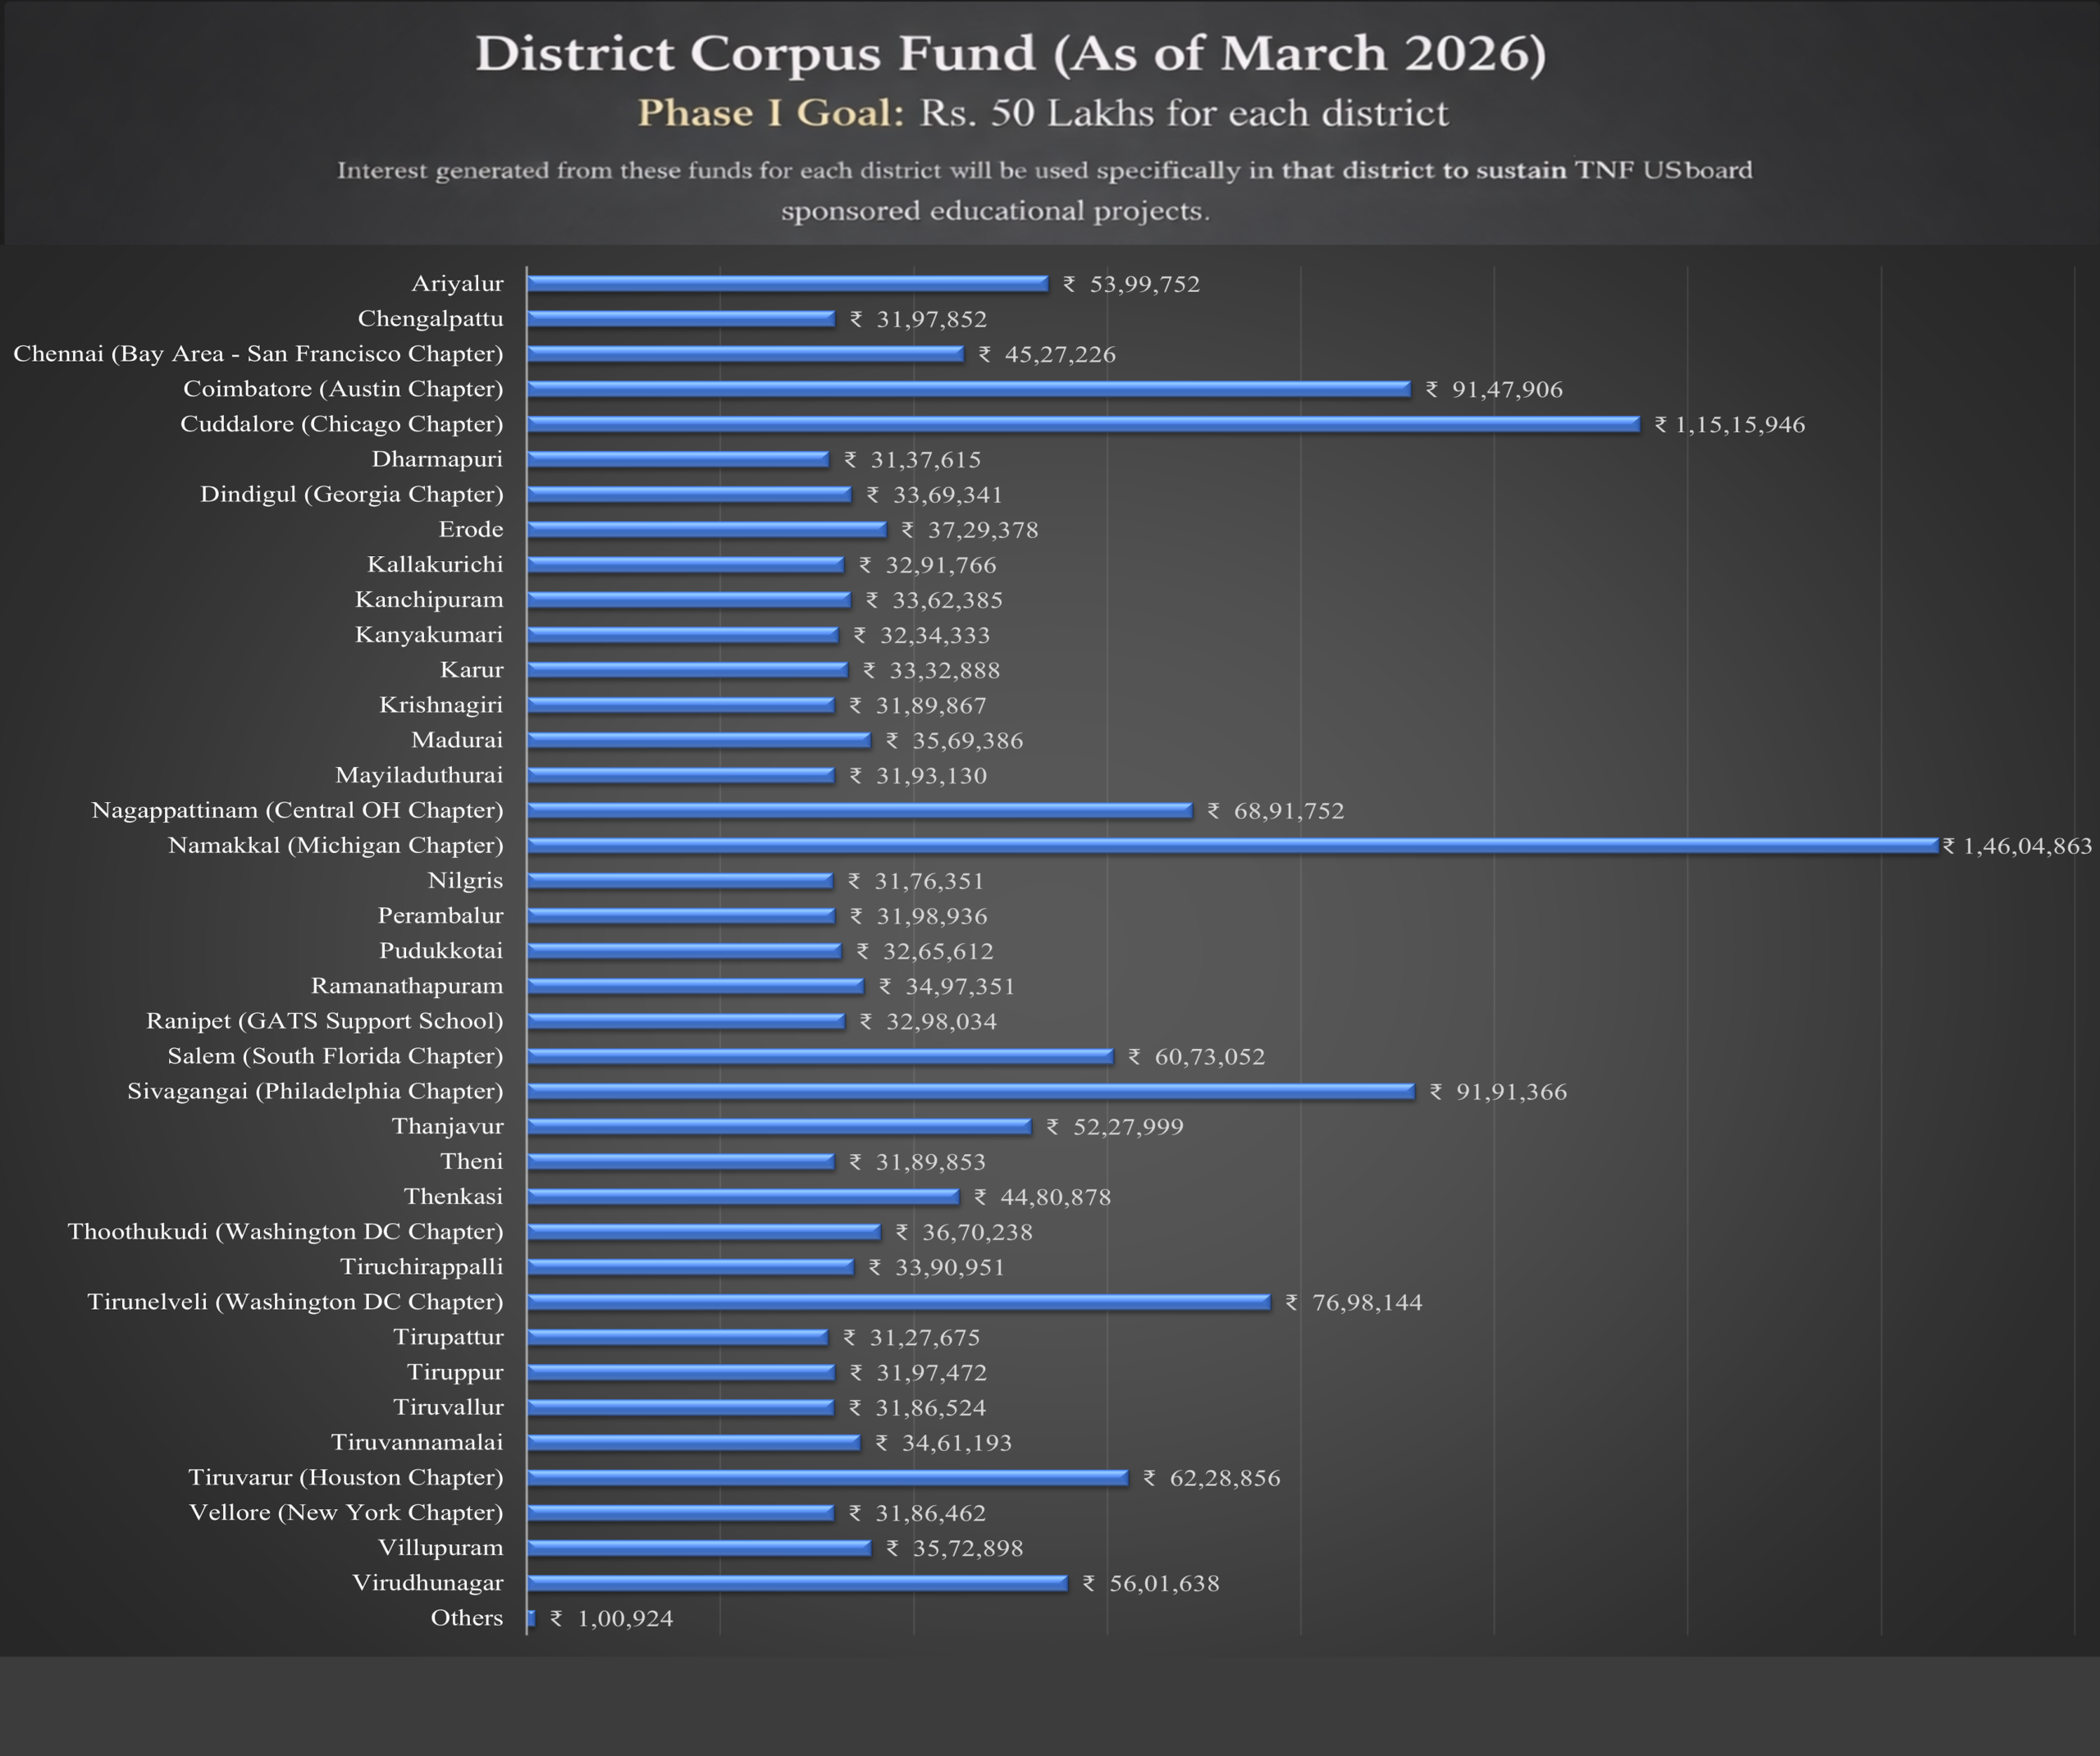This screenshot has height=1756, width=2100.
Task: Select the Nagappattinam (Central OH Chapter) bar
Action: click(859, 810)
